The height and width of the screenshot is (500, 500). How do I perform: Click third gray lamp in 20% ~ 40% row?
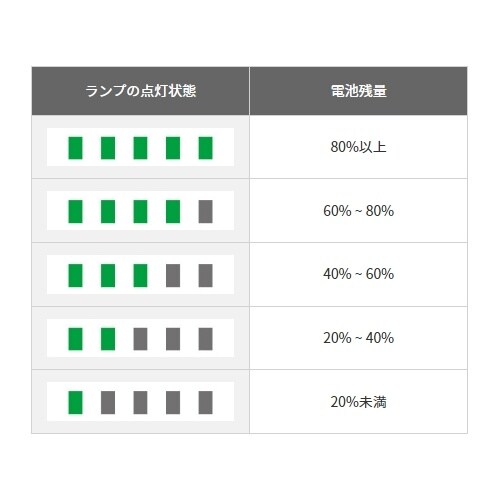pyautogui.click(x=140, y=339)
